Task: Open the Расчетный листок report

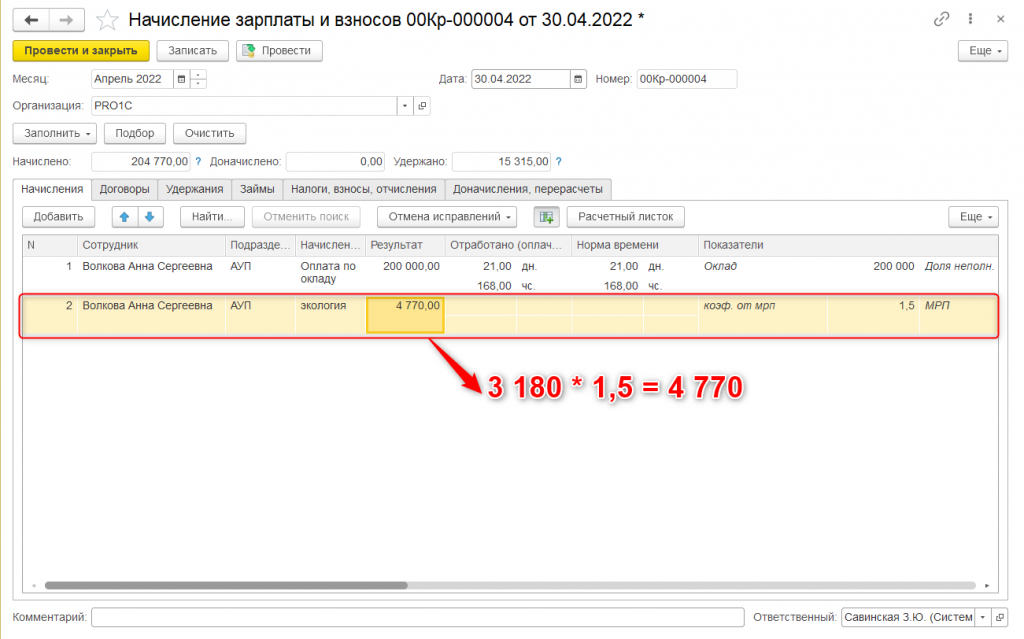Action: [x=626, y=216]
